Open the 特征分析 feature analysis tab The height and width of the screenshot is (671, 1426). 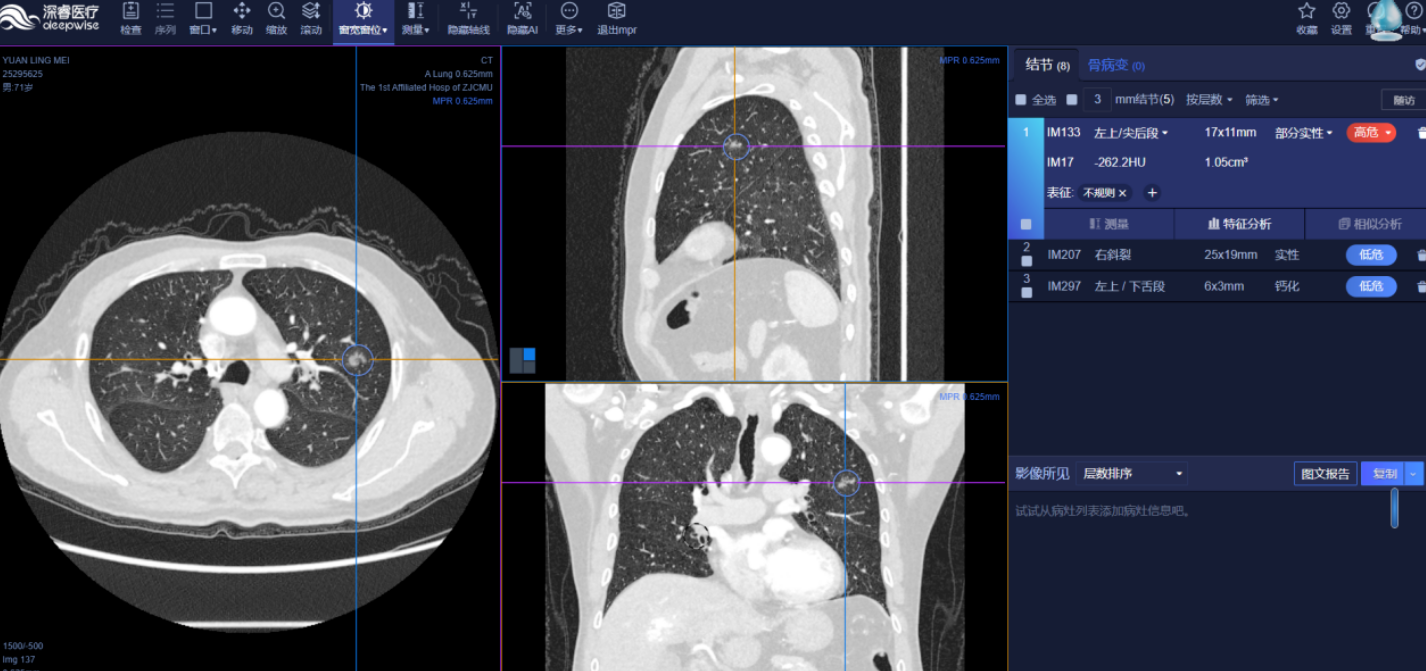coord(1239,224)
